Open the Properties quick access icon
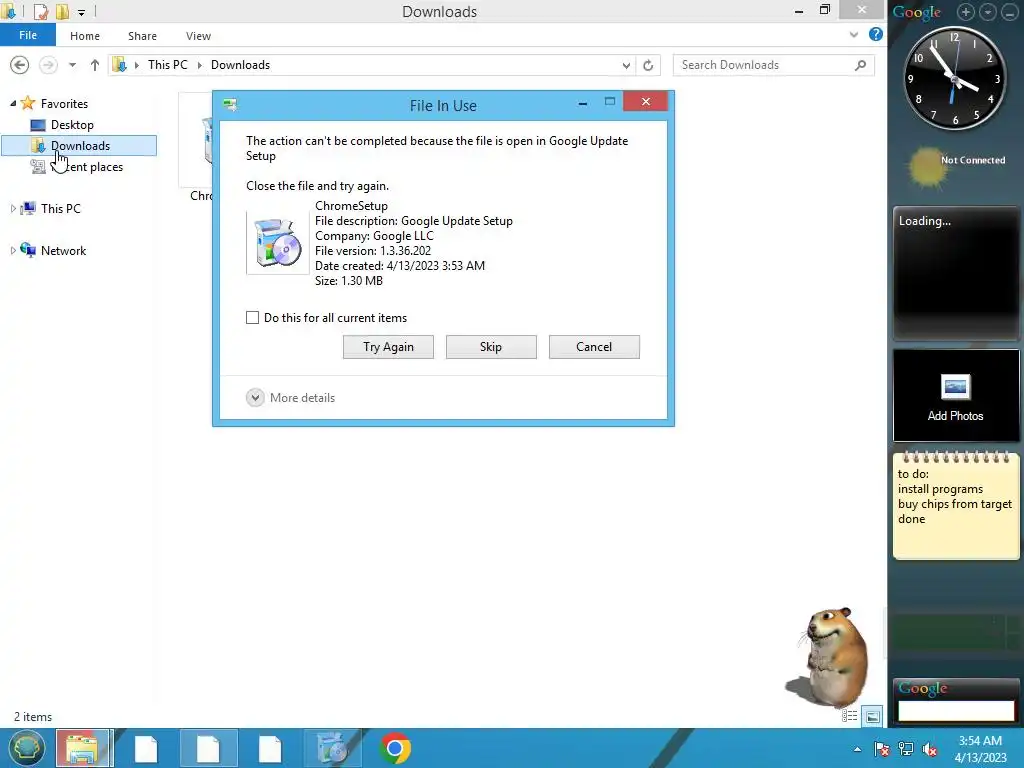 (41, 11)
